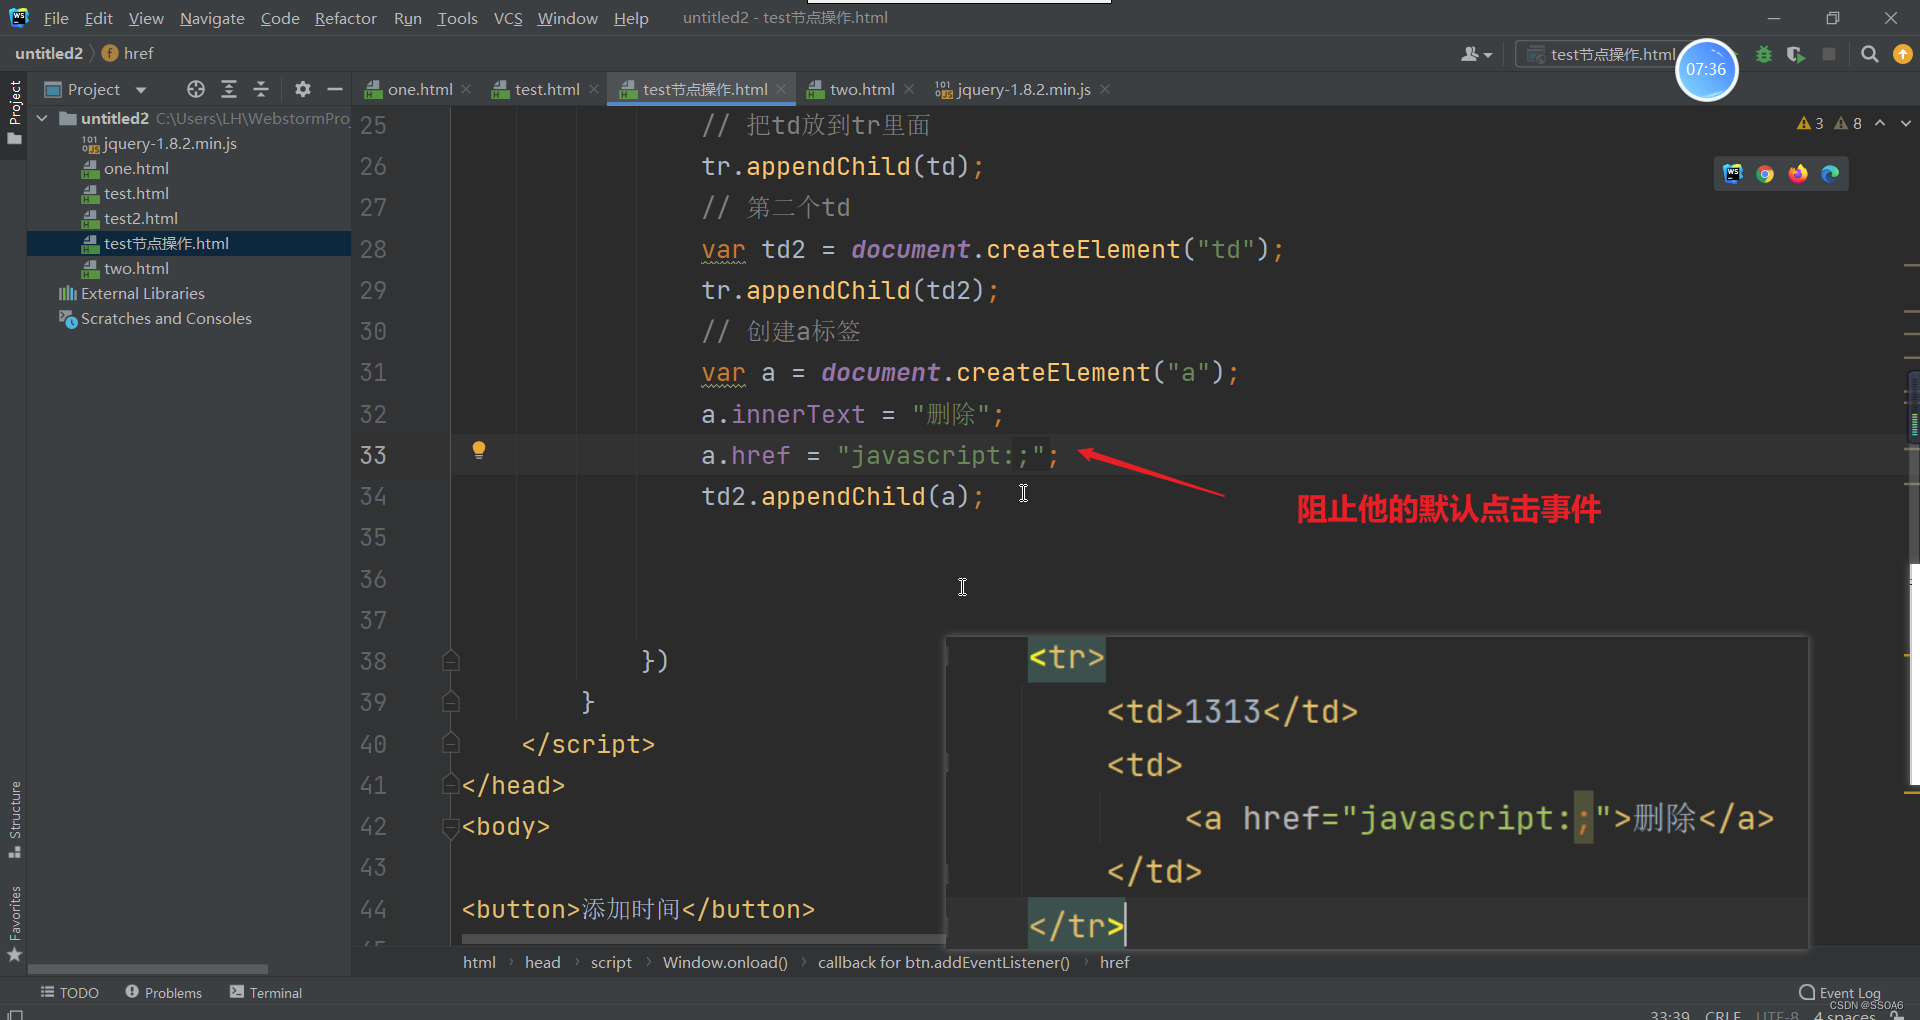The width and height of the screenshot is (1920, 1020).
Task: Select Scratches and Consoles node
Action: pos(166,318)
